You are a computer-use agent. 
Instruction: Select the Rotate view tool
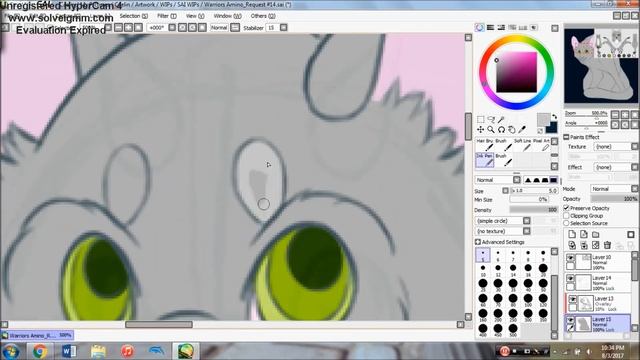point(501,130)
